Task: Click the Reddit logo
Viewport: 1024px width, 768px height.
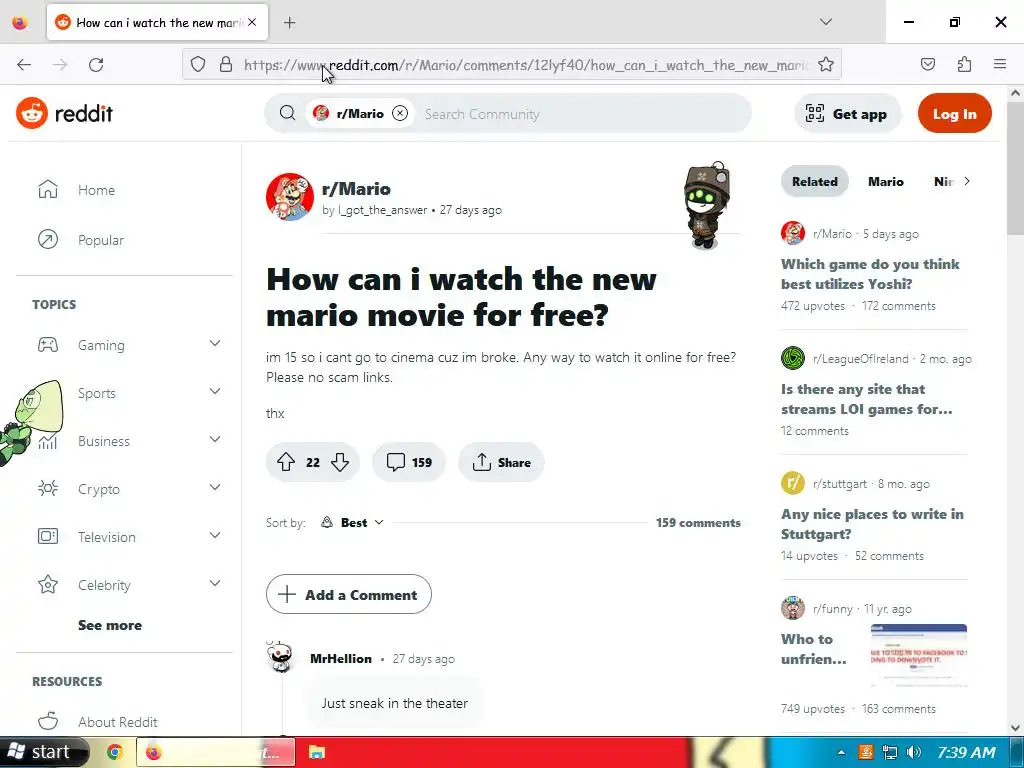Action: click(x=64, y=113)
